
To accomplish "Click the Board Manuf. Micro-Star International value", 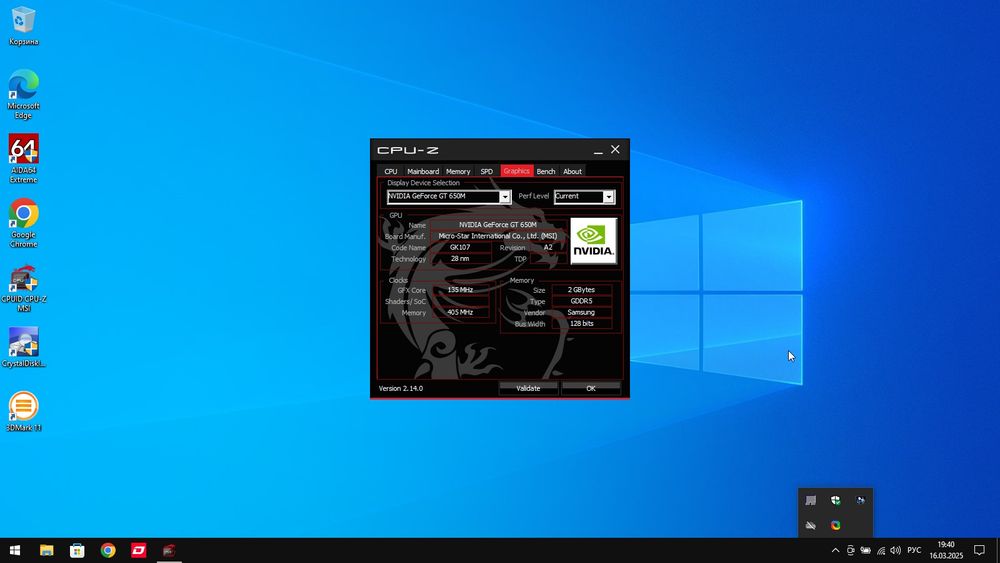I will (x=497, y=236).
